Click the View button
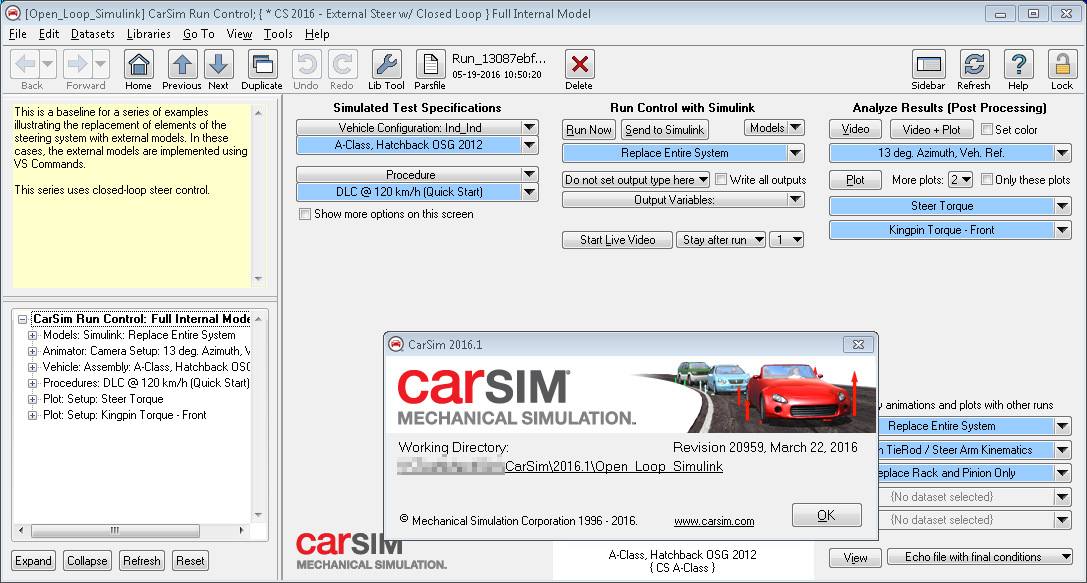The height and width of the screenshot is (583, 1087). [855, 557]
